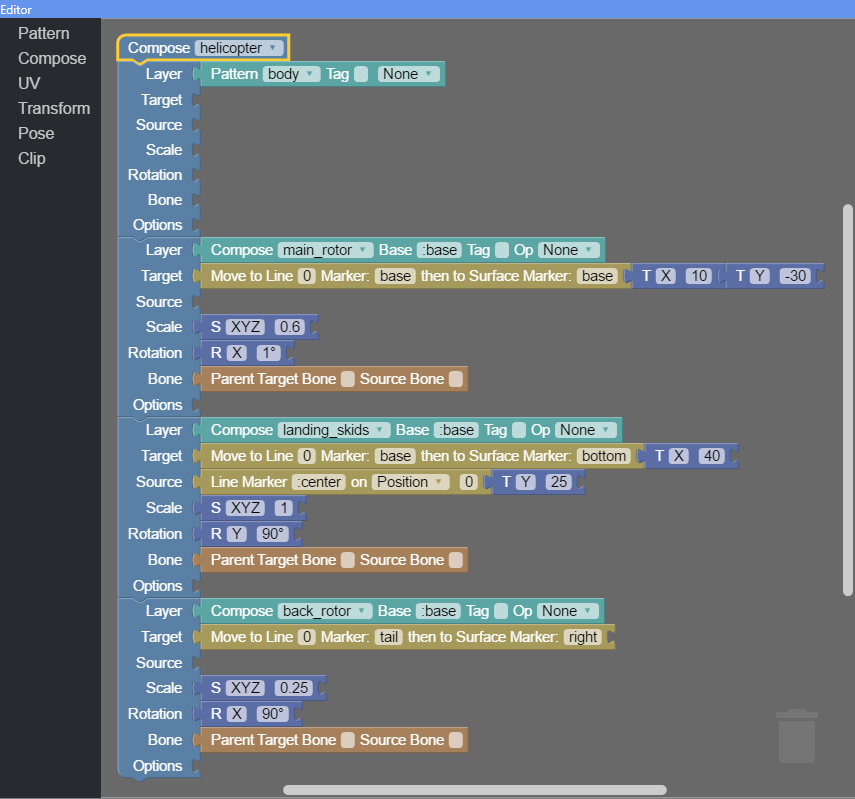Screen dimensions: 855x799
Task: Open the Compose toolbox category
Action: tap(52, 58)
